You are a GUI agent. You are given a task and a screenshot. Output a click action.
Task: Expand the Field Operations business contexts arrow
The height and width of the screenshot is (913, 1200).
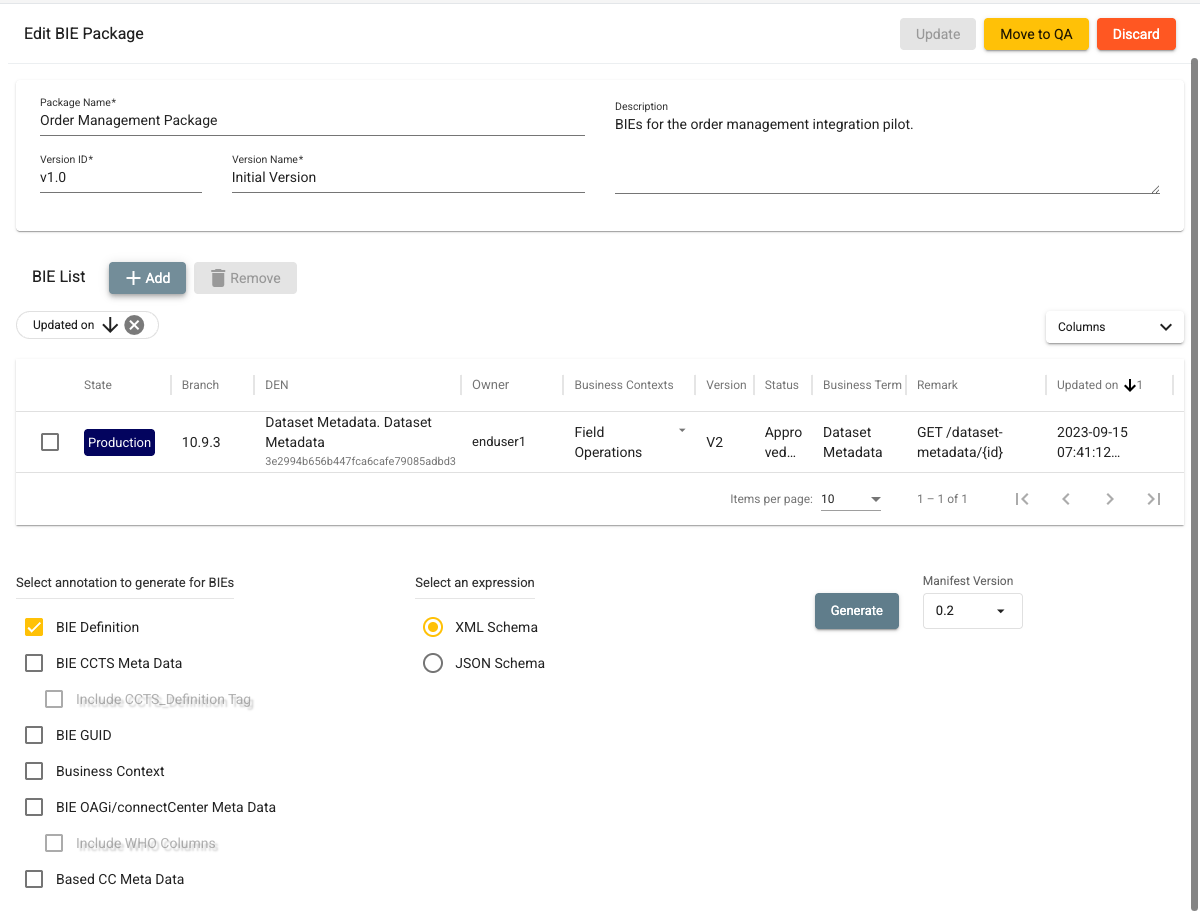[x=682, y=431]
